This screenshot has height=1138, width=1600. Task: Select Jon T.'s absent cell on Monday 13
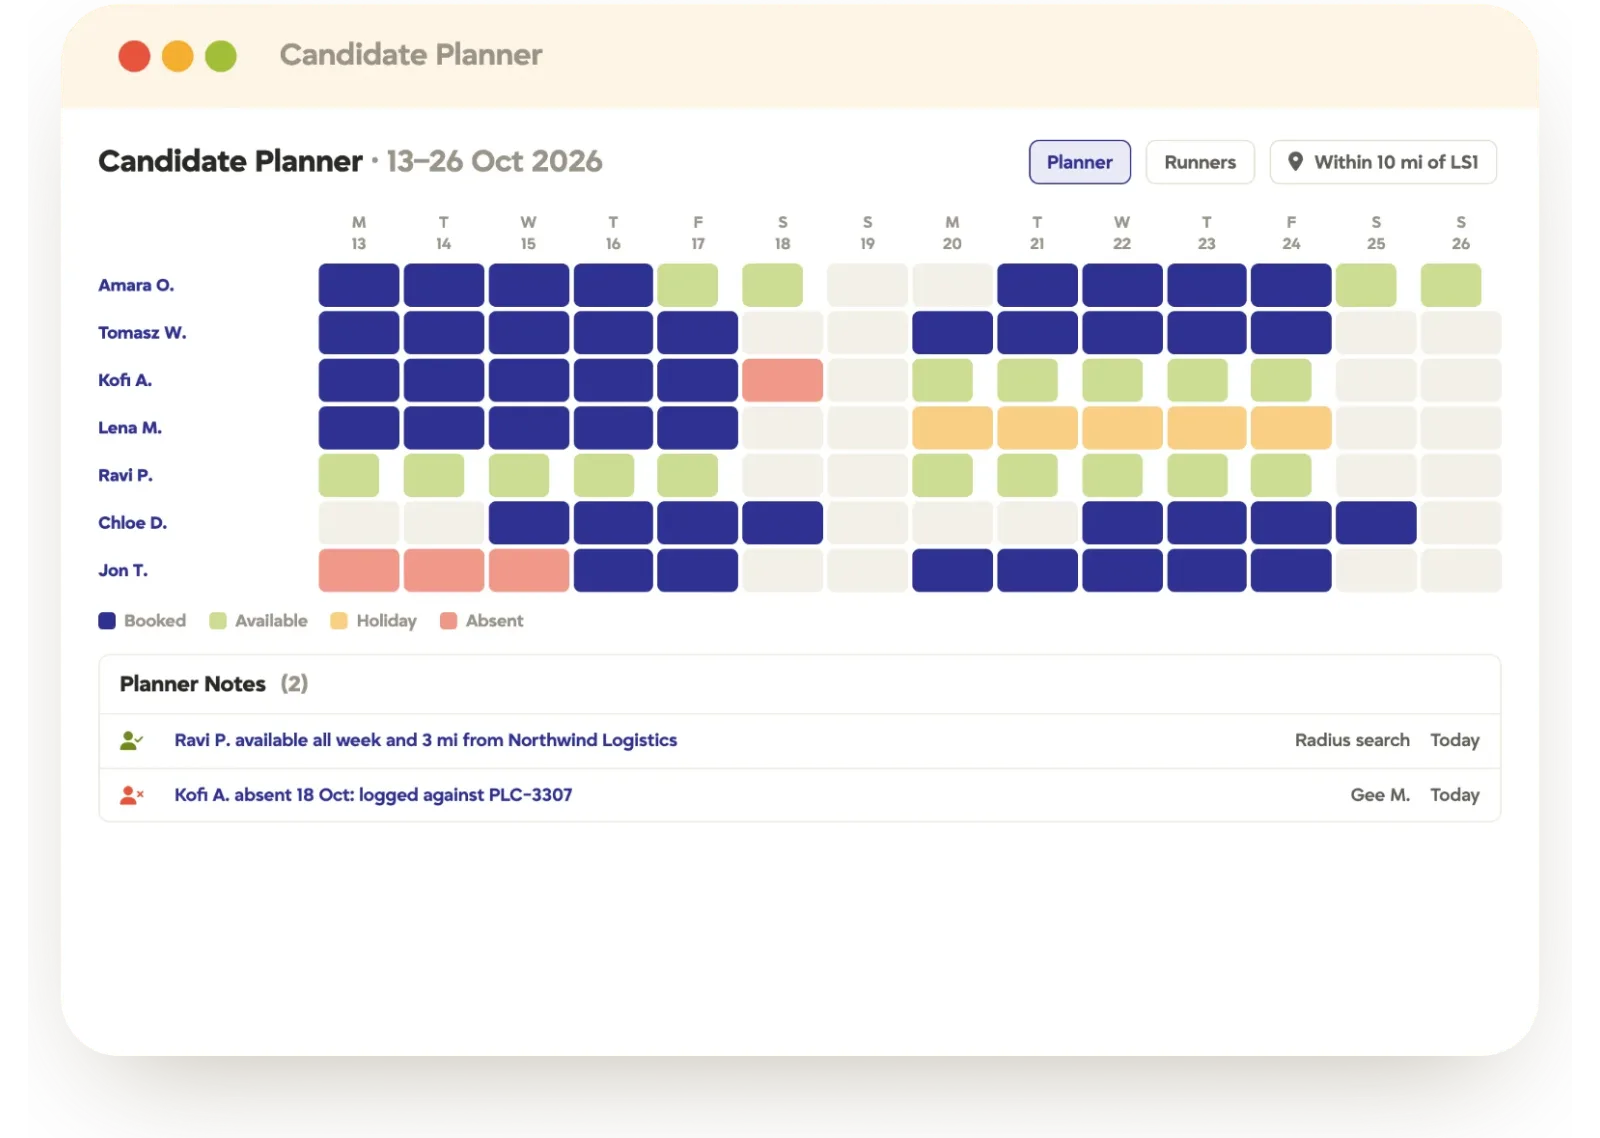359,570
